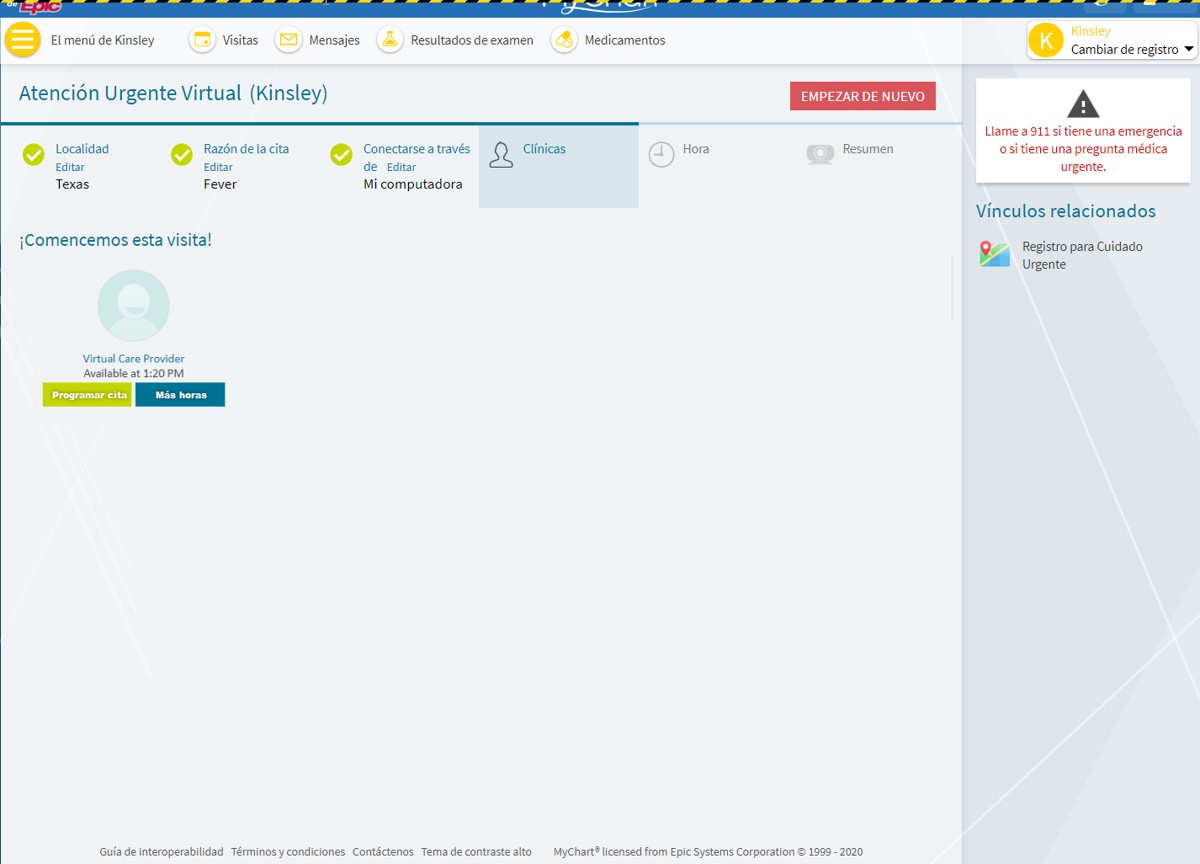1200x864 pixels.
Task: Click the green Programar cita button
Action: click(88, 395)
